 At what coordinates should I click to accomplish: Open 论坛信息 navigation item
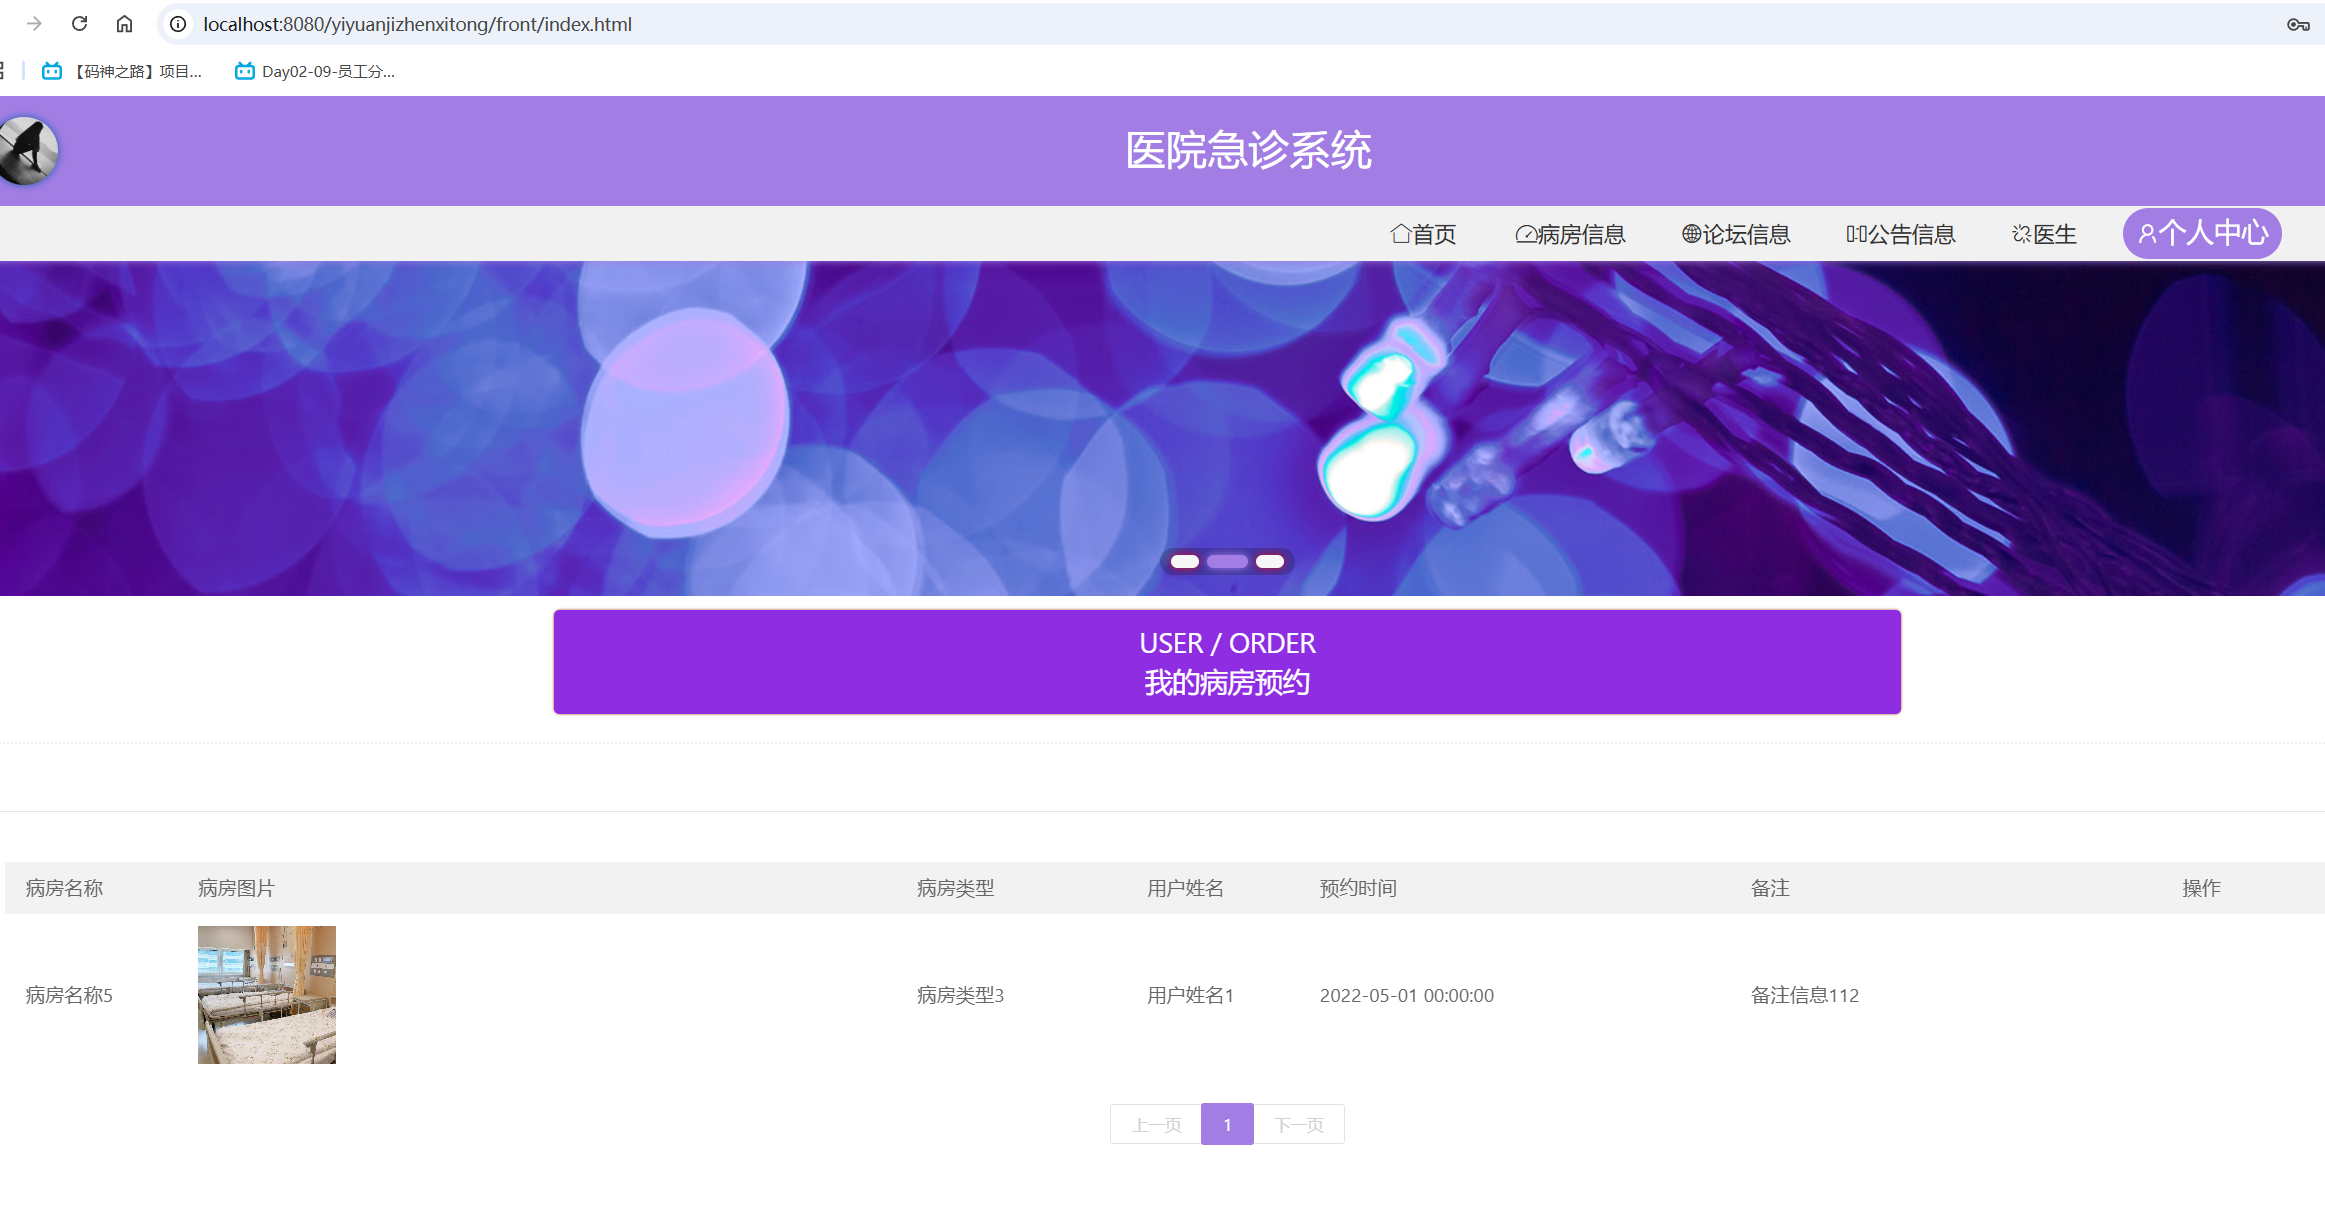(x=1735, y=234)
